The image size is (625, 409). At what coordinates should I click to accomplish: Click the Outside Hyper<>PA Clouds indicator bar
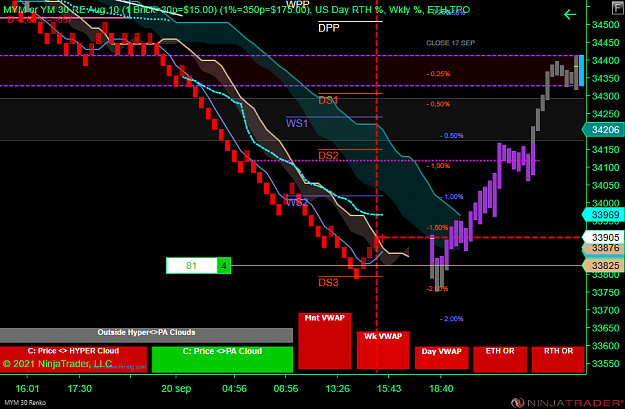point(146,335)
